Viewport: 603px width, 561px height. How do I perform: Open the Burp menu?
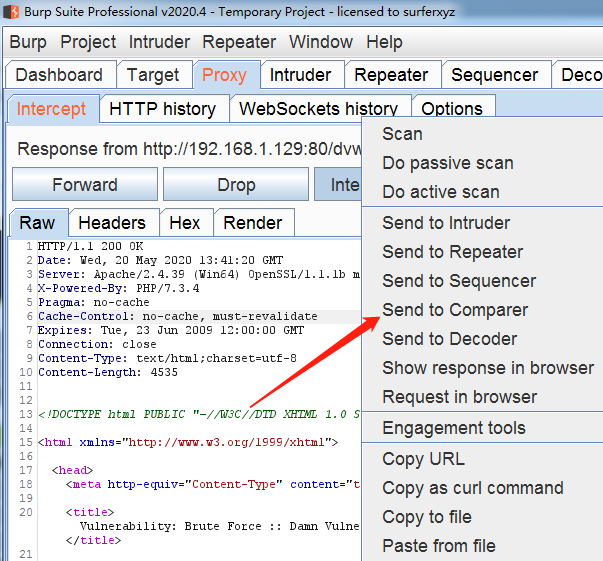(x=28, y=42)
